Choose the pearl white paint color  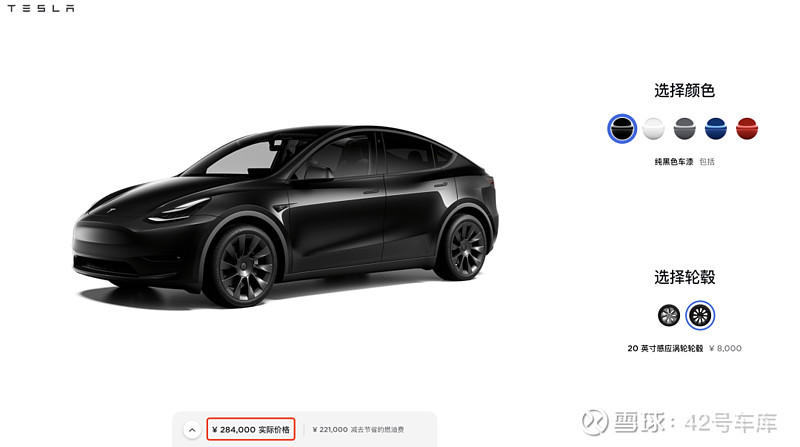(x=653, y=129)
